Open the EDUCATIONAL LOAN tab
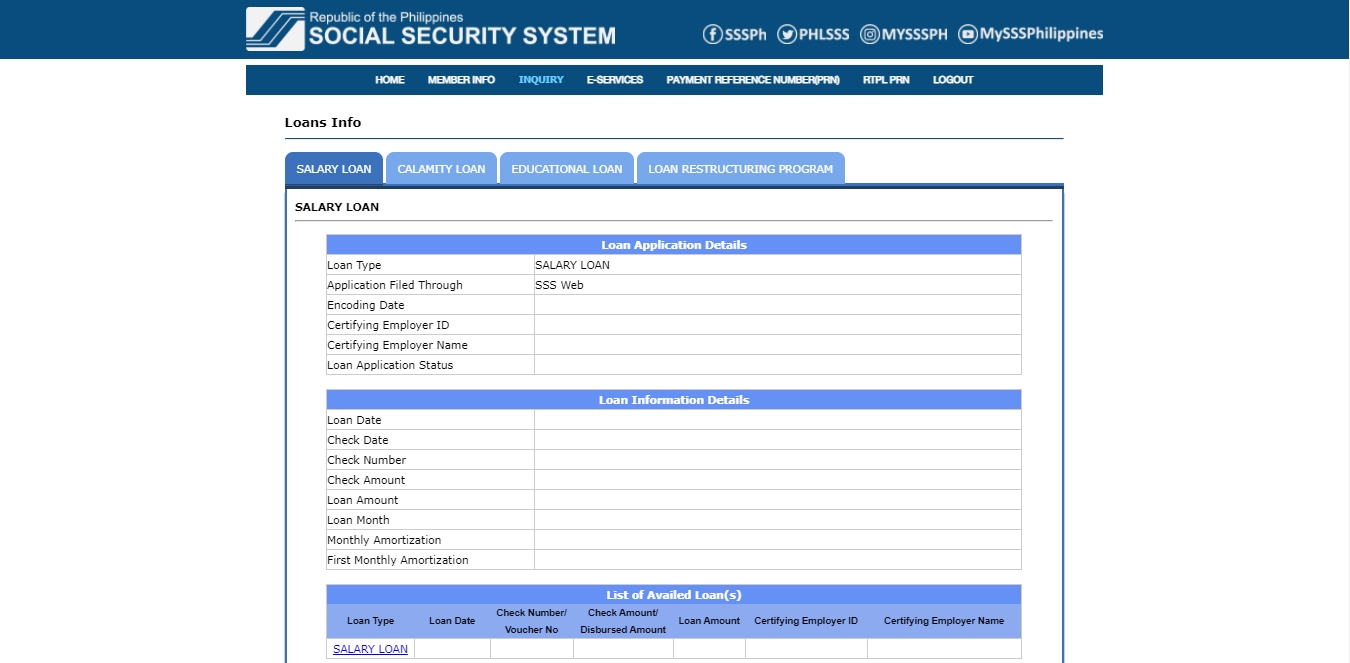Screen dimensions: 1350x663 tap(567, 168)
